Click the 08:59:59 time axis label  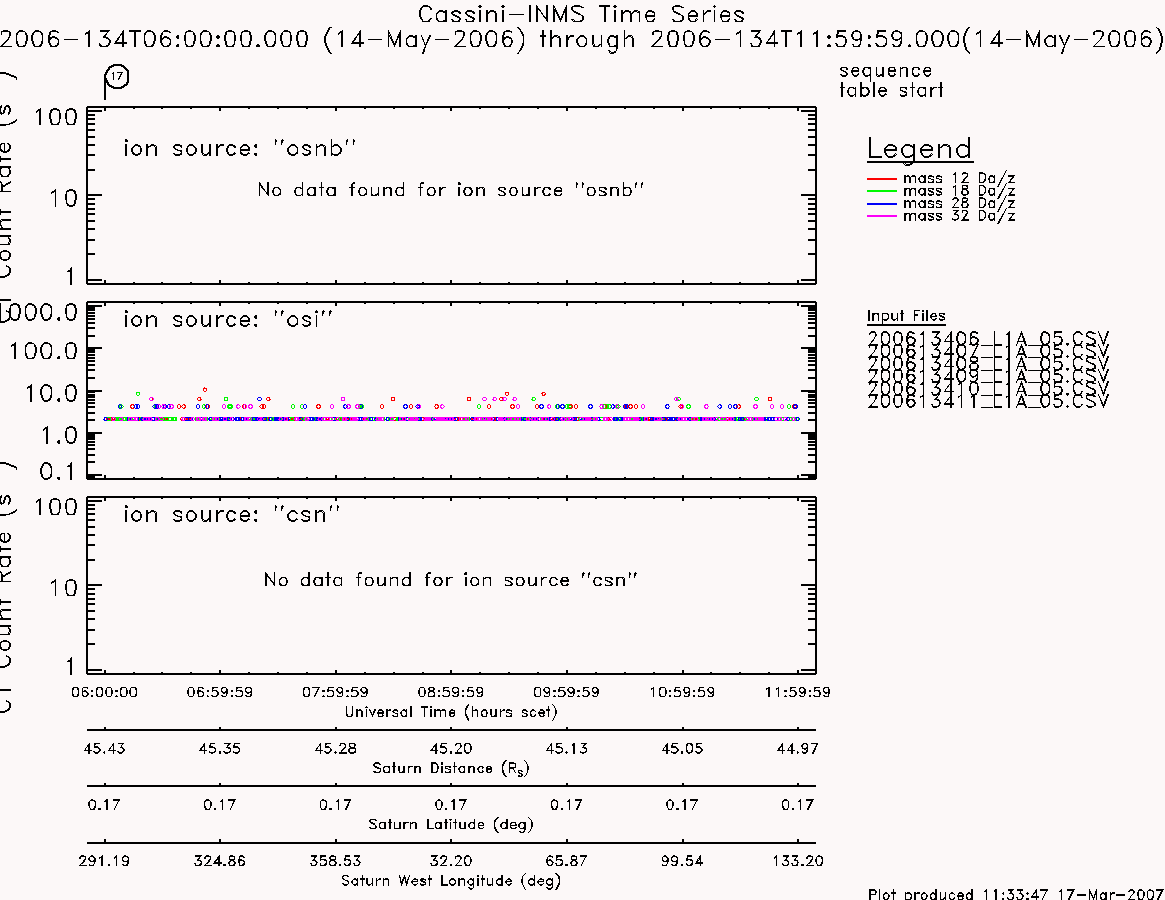tap(450, 692)
